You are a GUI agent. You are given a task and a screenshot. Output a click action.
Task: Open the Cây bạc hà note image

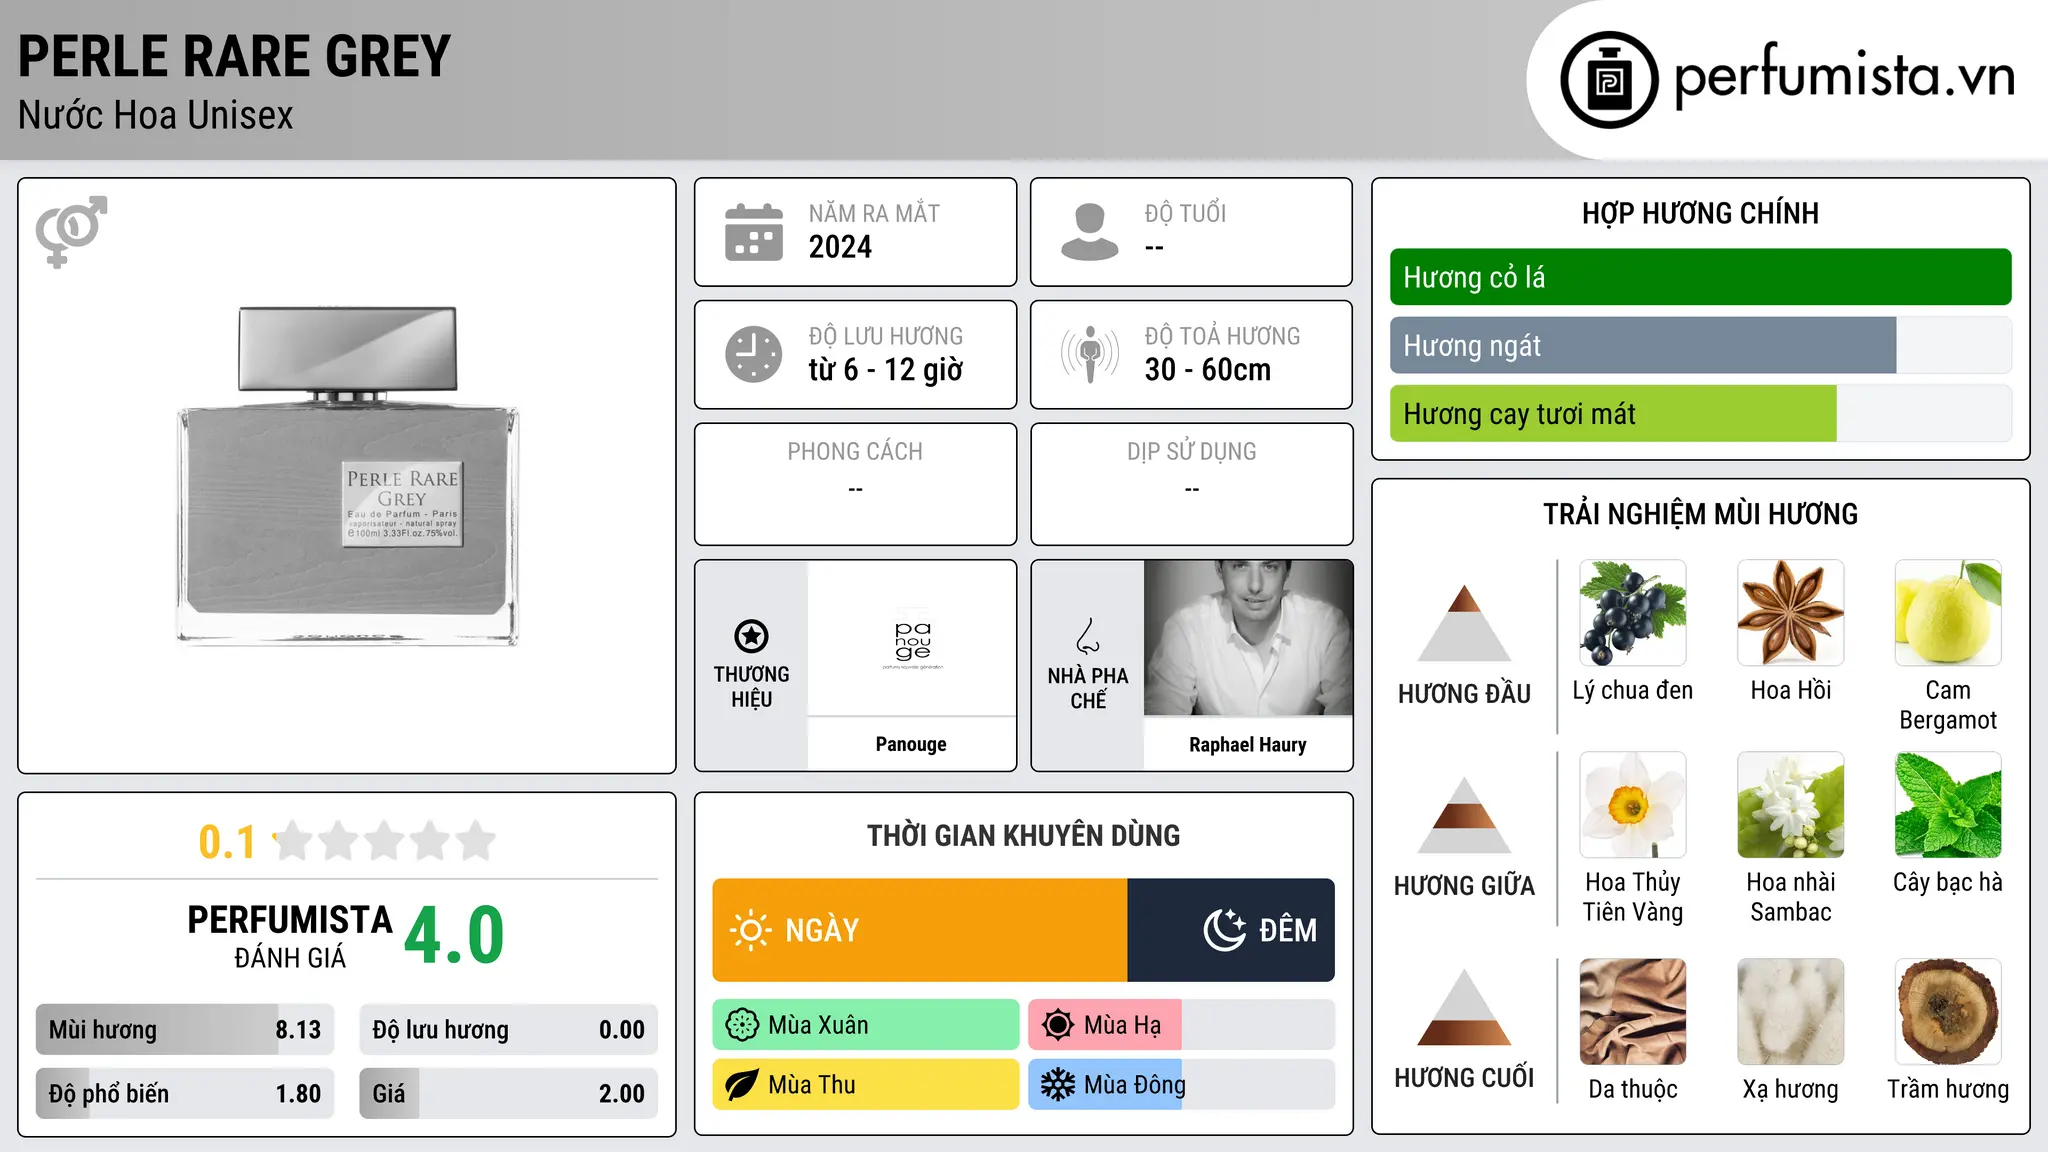[x=1948, y=805]
